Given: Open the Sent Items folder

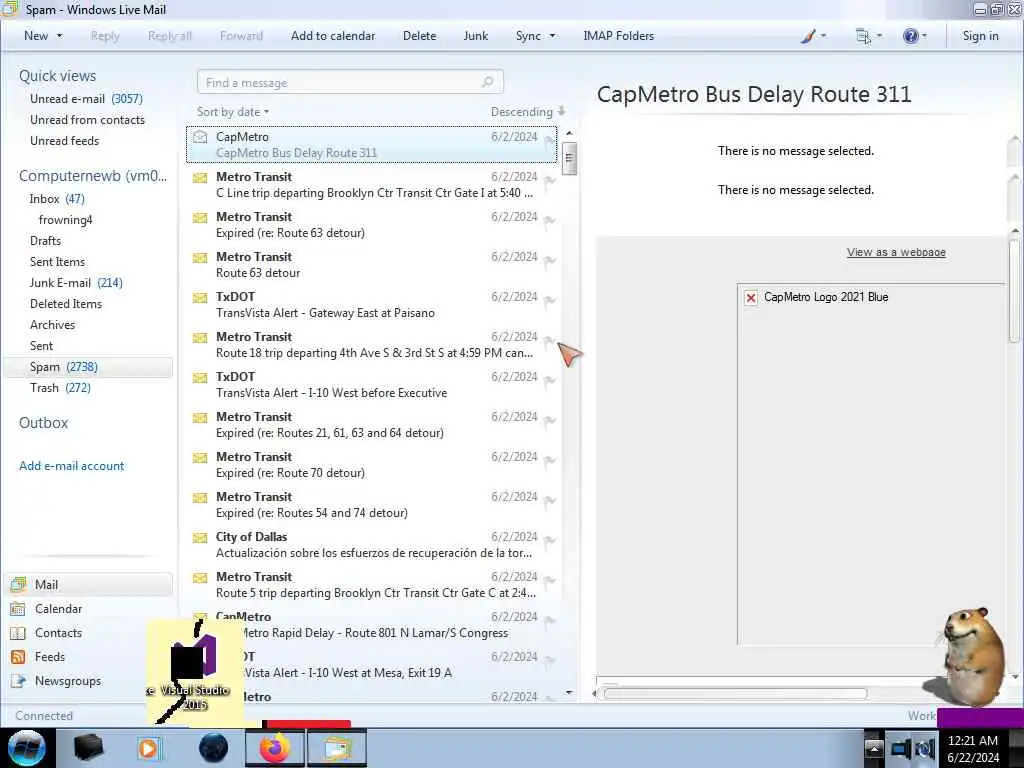Looking at the screenshot, I should pyautogui.click(x=57, y=261).
